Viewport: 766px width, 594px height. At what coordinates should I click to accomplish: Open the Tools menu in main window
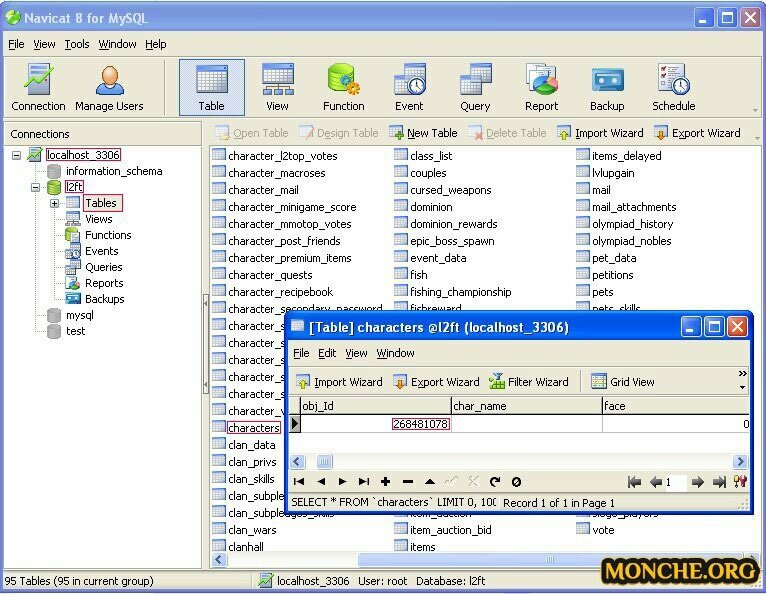pos(77,44)
